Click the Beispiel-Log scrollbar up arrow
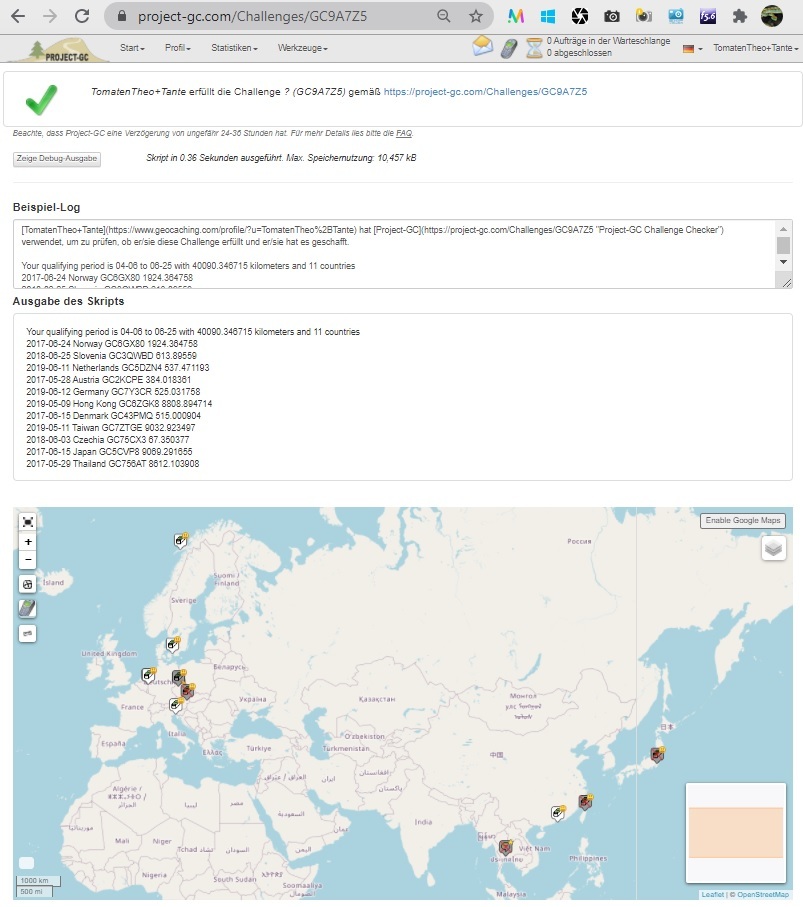This screenshot has width=803, height=907. click(x=783, y=229)
